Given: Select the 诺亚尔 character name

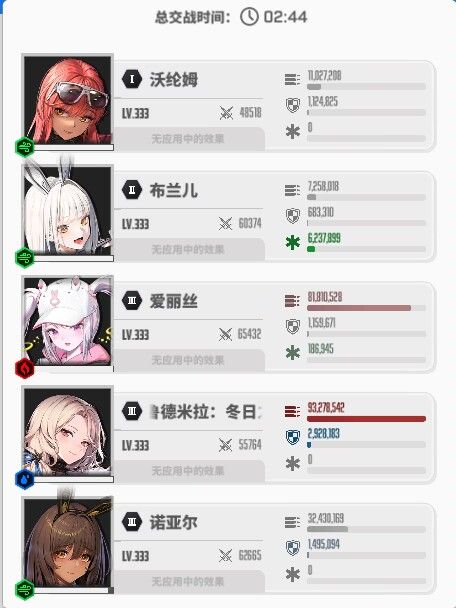Looking at the screenshot, I should (x=174, y=522).
